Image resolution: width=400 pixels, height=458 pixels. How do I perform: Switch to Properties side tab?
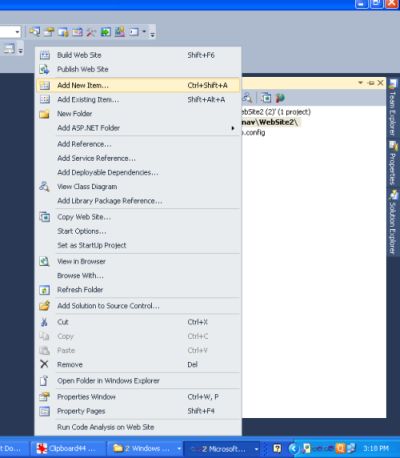tap(393, 163)
